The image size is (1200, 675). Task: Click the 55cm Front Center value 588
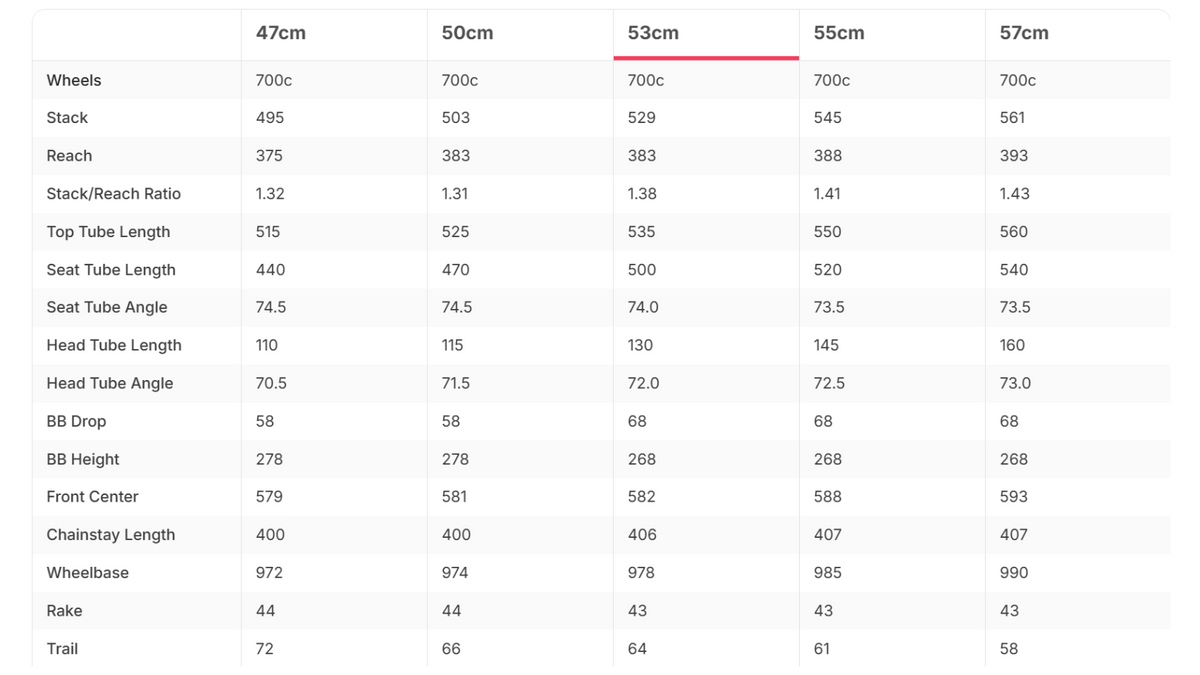[828, 497]
